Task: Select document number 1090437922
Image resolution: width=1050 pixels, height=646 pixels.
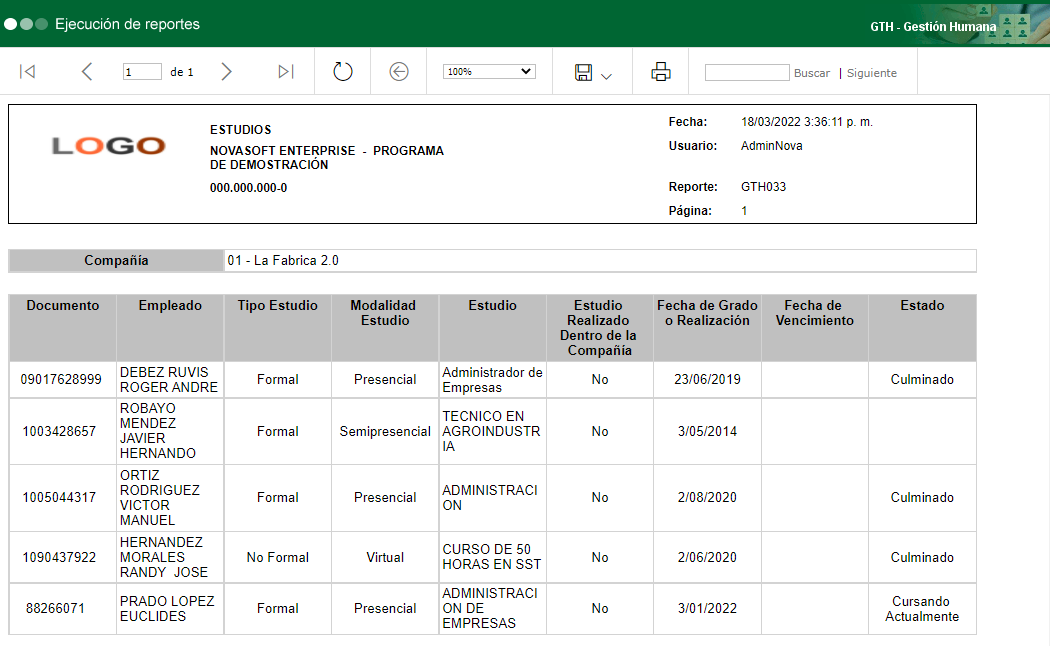Action: (60, 558)
